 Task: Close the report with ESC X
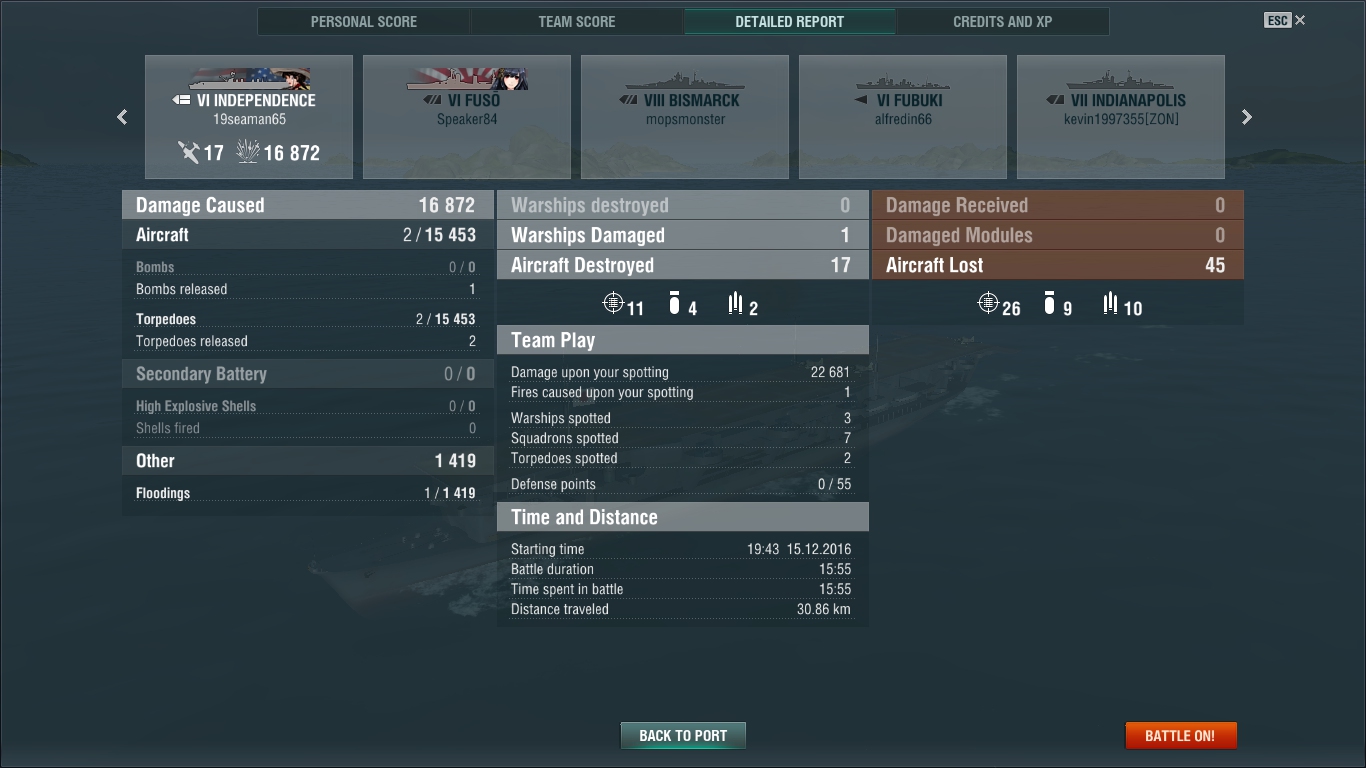[1285, 20]
